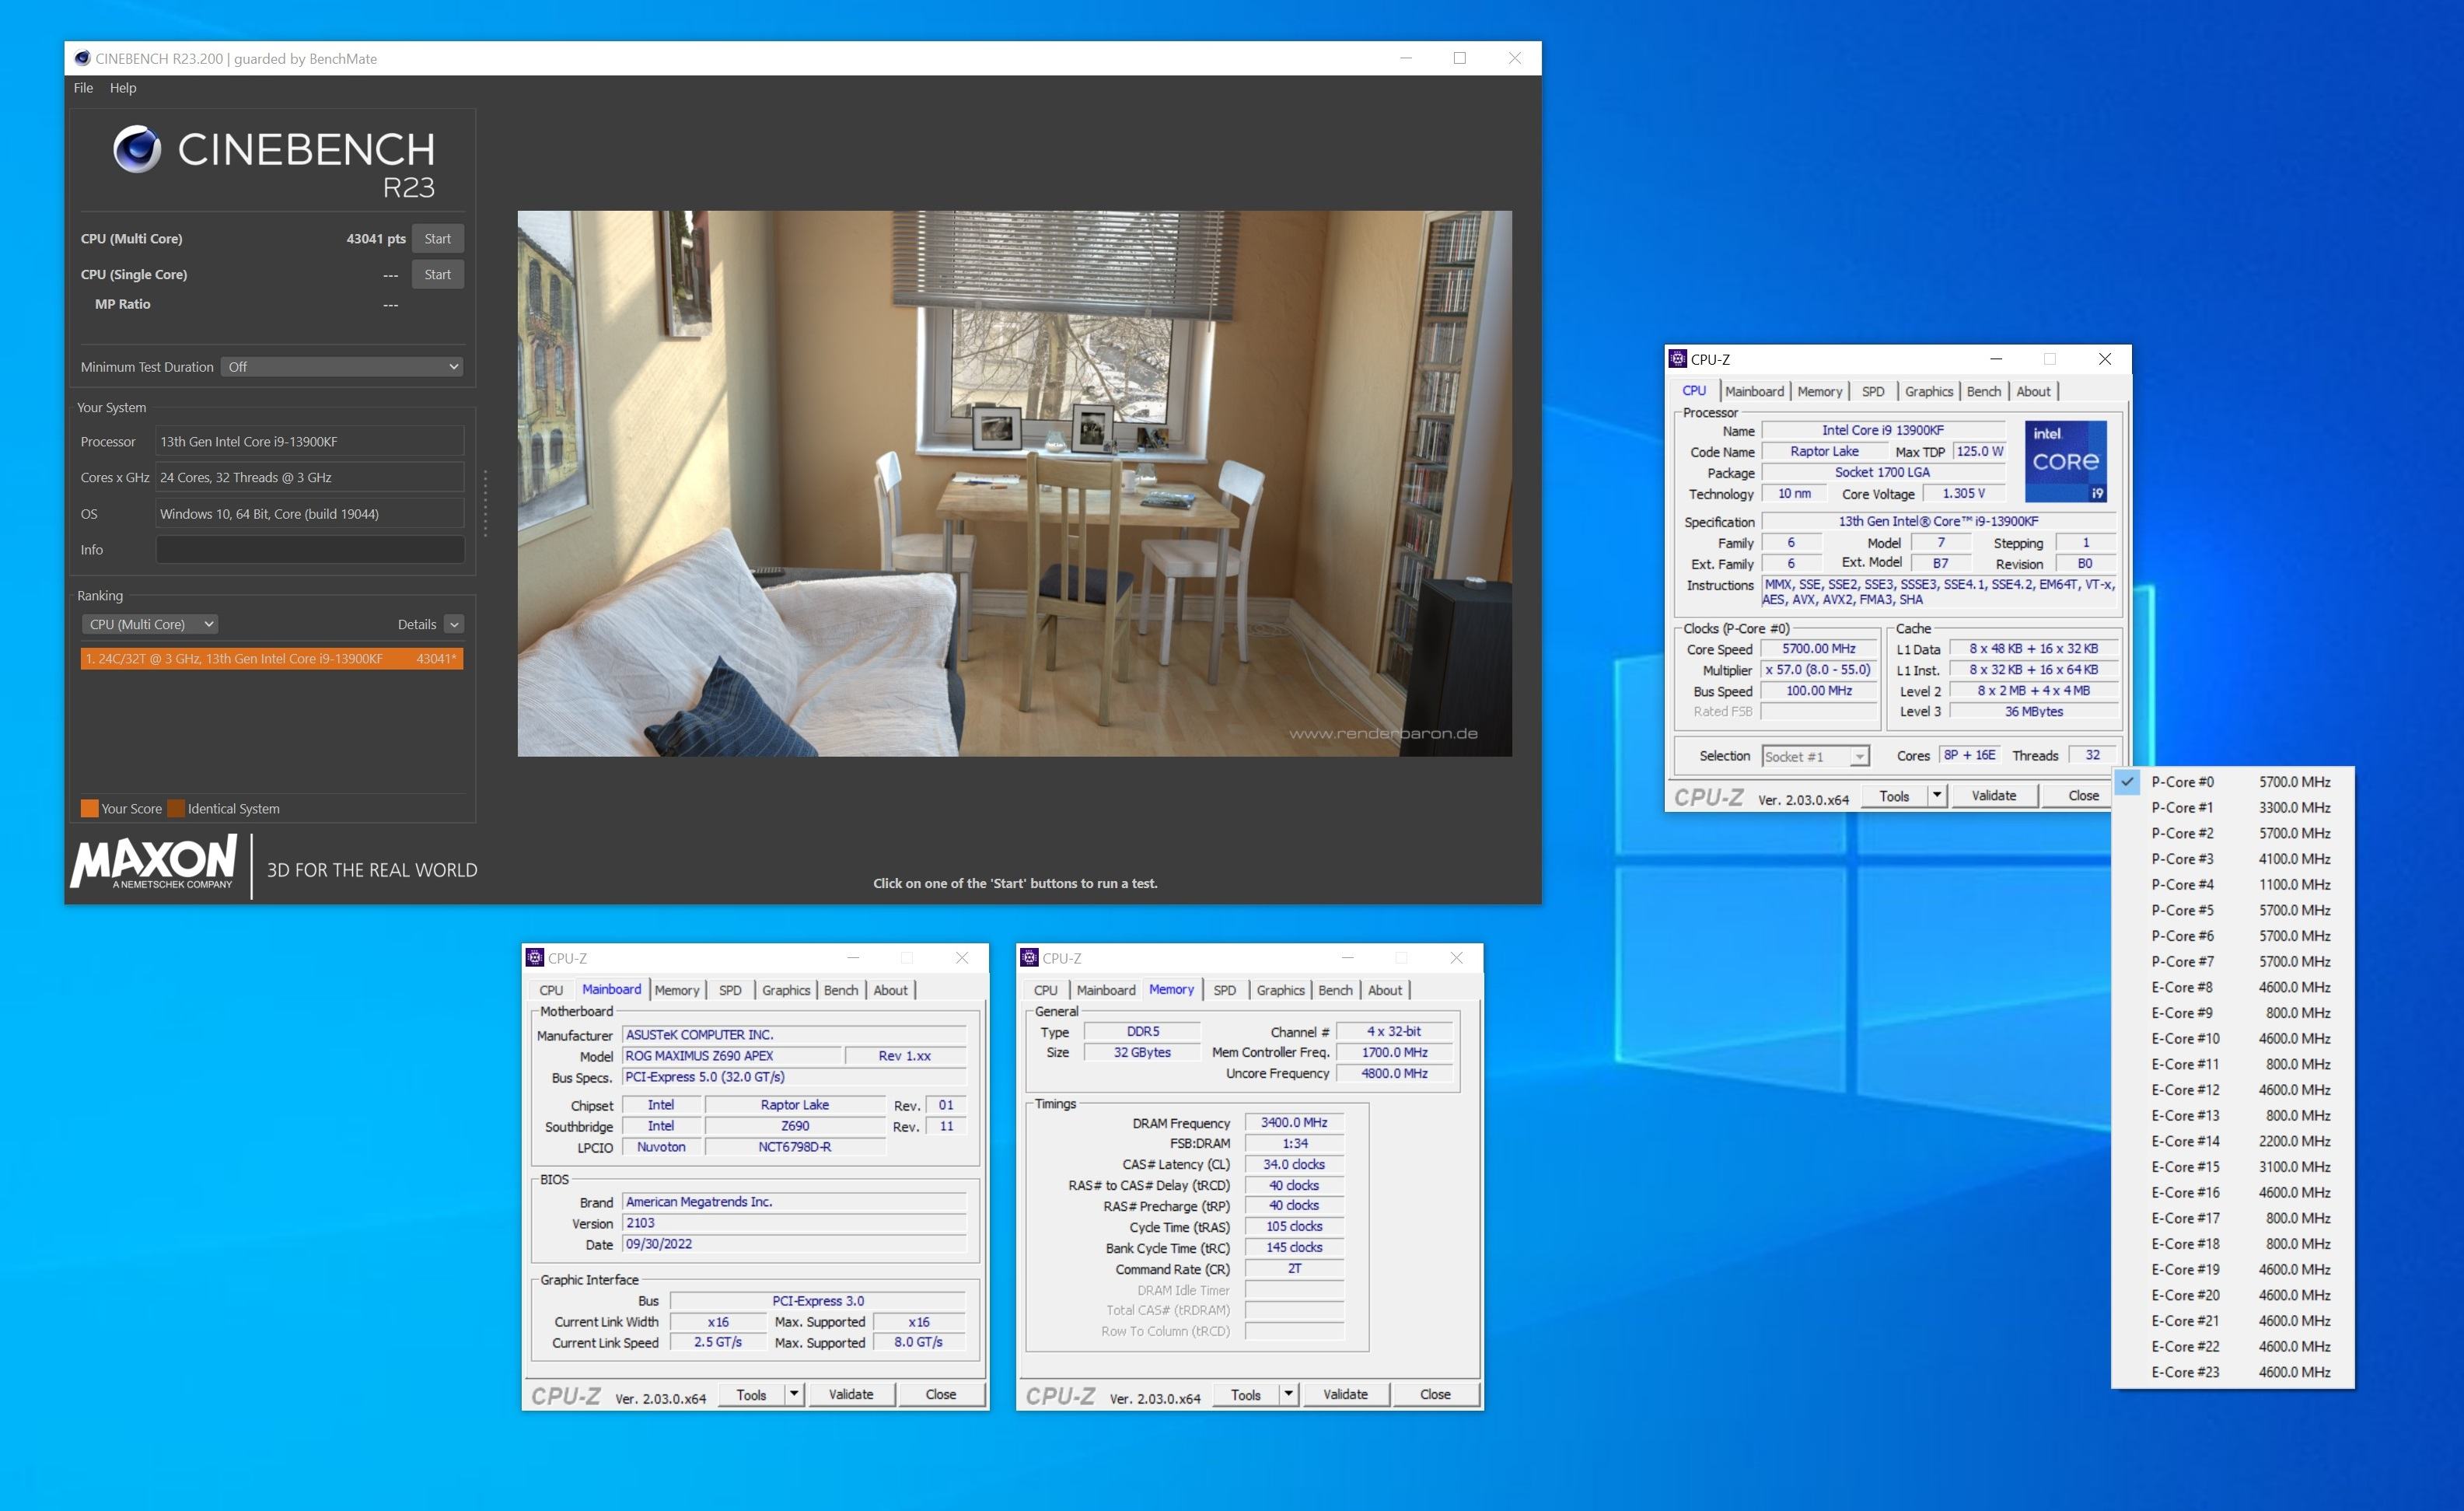Click the orange Your Score legend square

[x=89, y=809]
